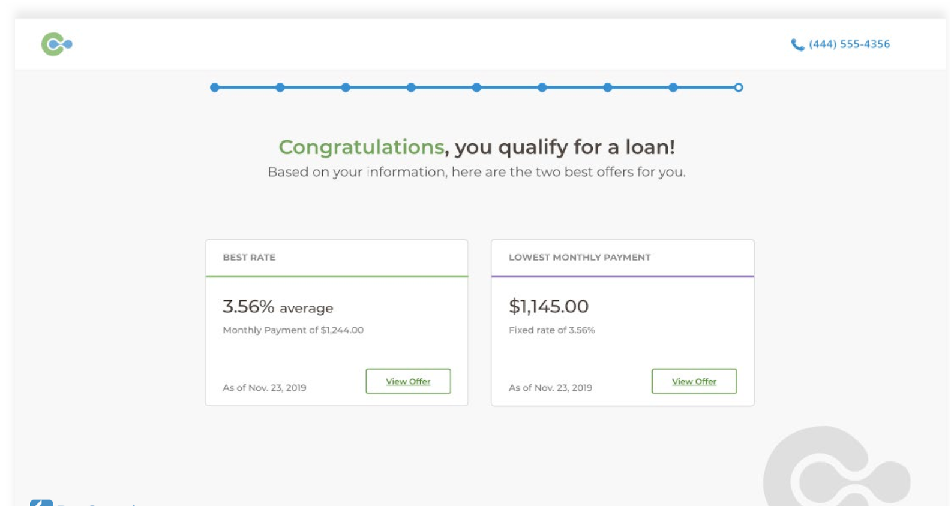Screen dimensions: 950x506
Task: Call the number (444) 555-4356
Action: pyautogui.click(x=849, y=44)
